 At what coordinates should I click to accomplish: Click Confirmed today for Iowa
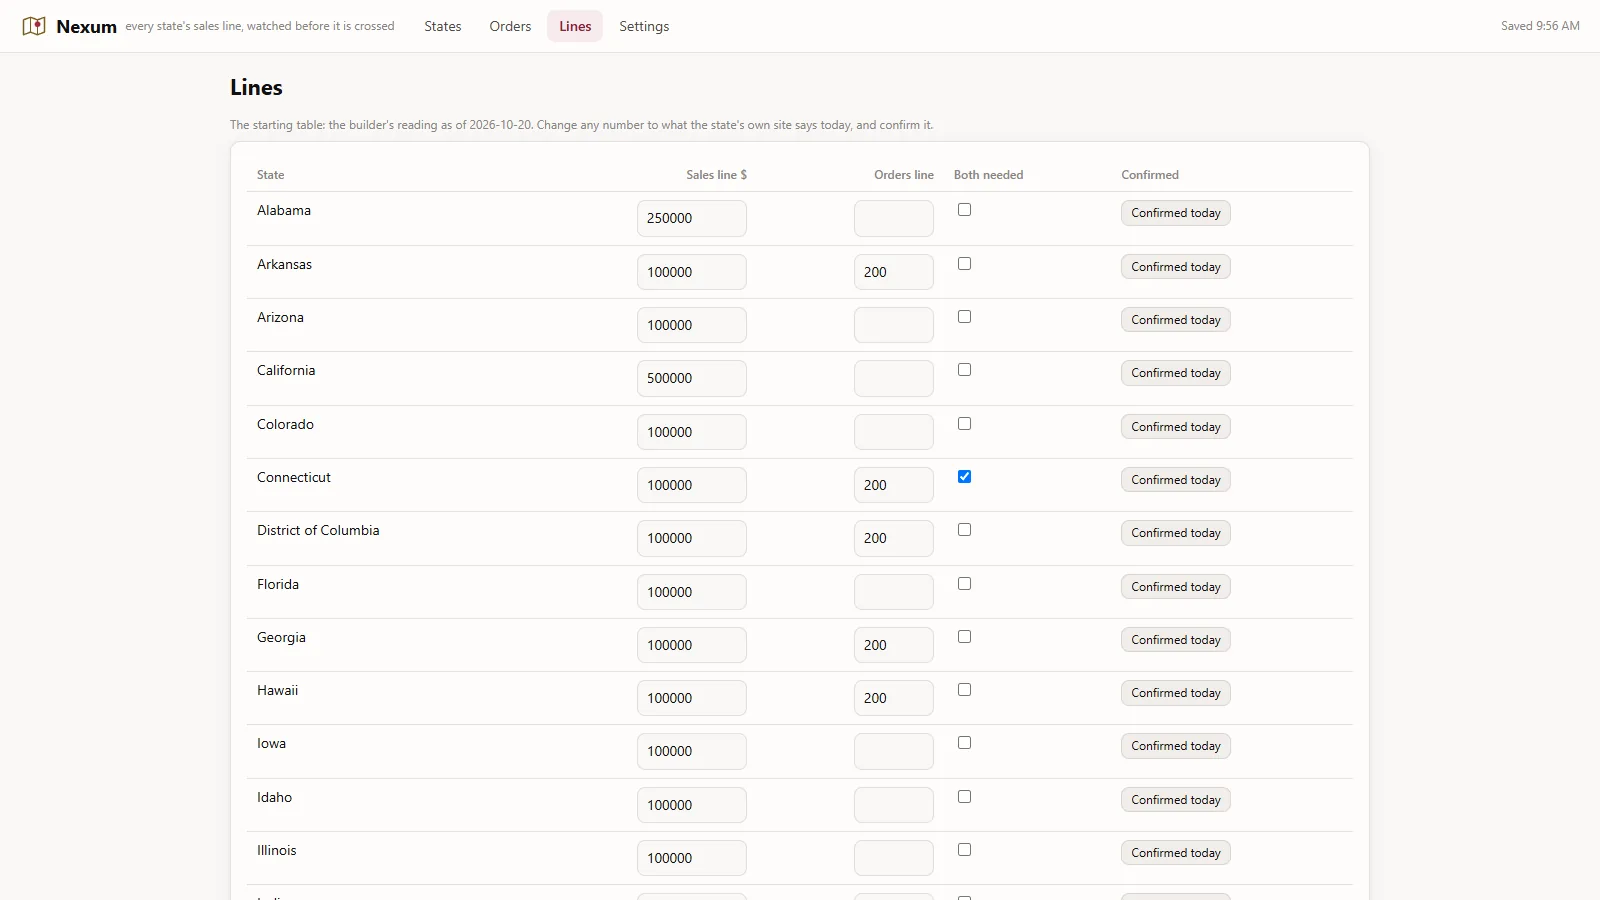tap(1176, 746)
